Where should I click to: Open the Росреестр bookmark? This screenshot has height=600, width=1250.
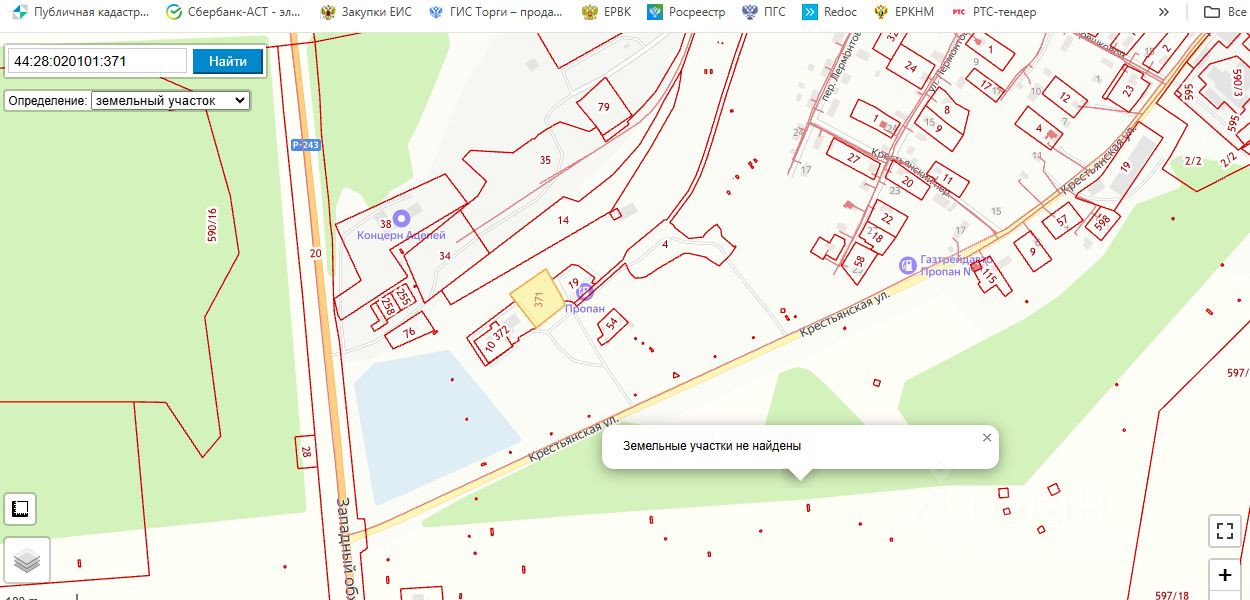[x=688, y=12]
